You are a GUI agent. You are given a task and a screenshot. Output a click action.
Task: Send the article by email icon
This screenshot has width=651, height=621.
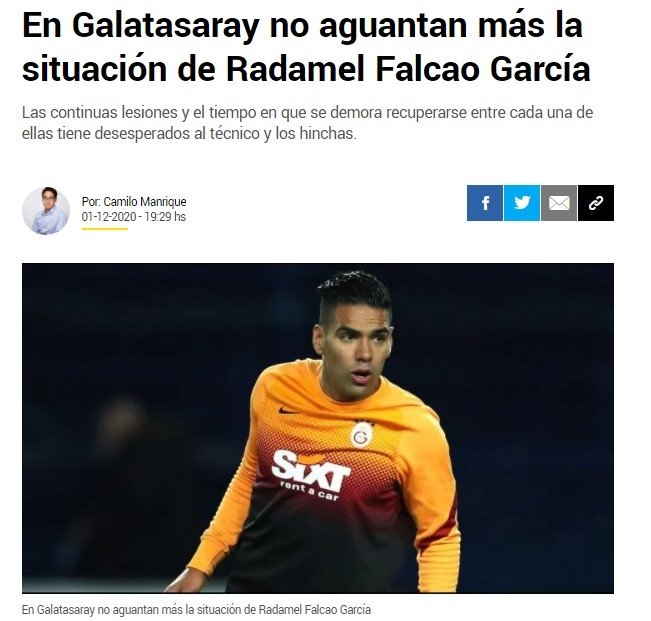point(559,203)
